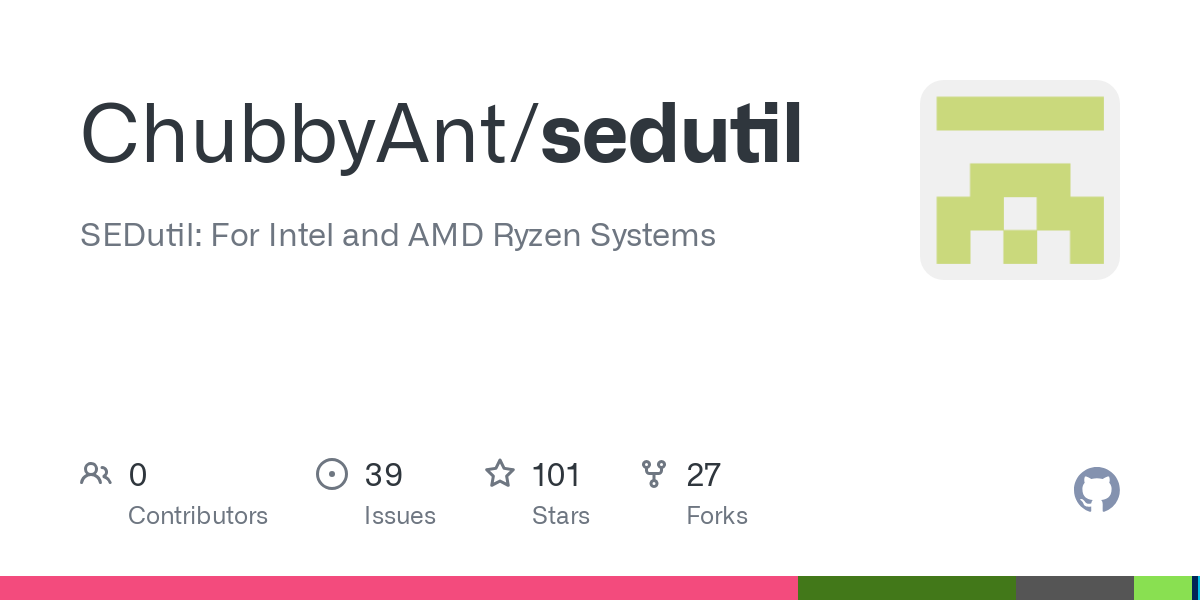
Task: Click the SEDutil description text
Action: 398,236
